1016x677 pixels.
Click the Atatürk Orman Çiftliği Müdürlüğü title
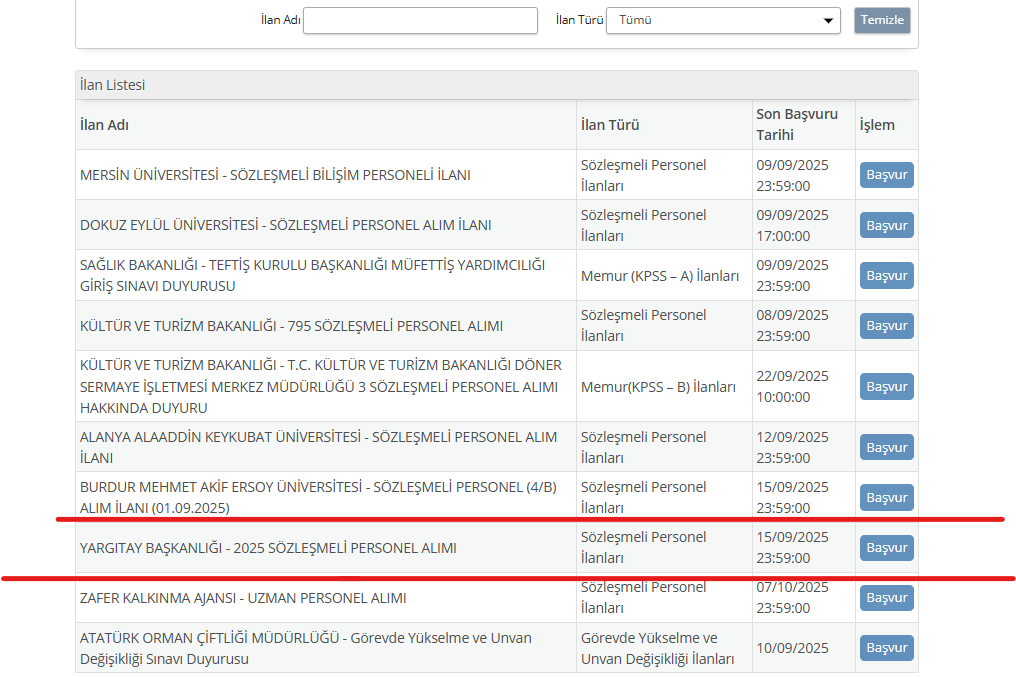[306, 648]
